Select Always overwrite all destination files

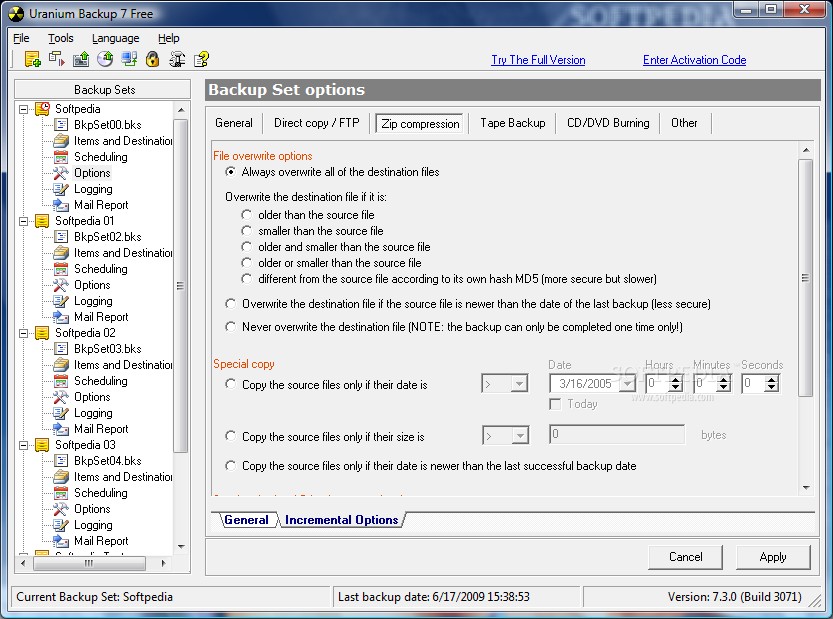(230, 172)
